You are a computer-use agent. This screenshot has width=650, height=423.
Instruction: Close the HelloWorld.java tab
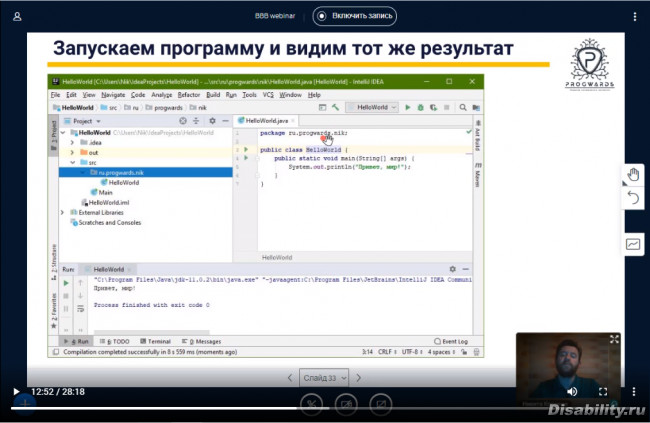(x=293, y=121)
